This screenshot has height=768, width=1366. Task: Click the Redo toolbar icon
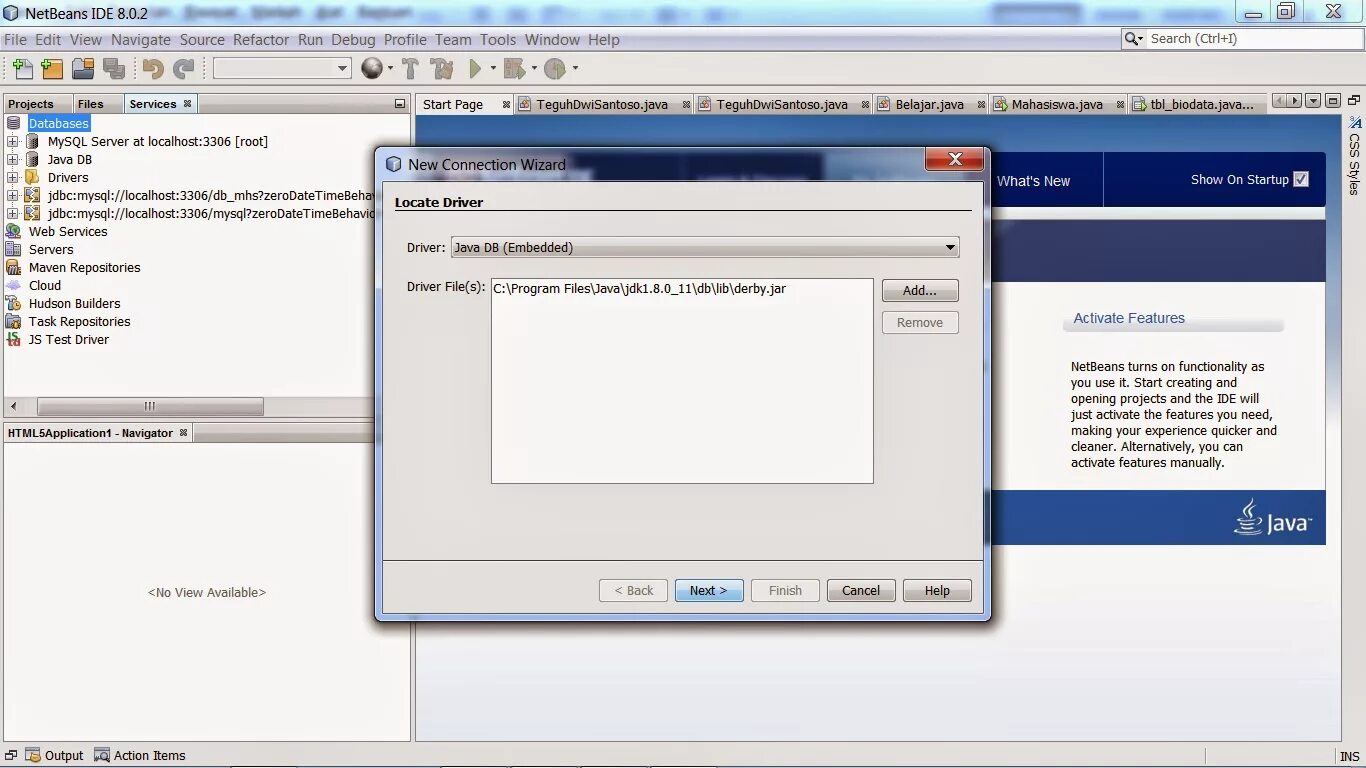click(x=184, y=68)
